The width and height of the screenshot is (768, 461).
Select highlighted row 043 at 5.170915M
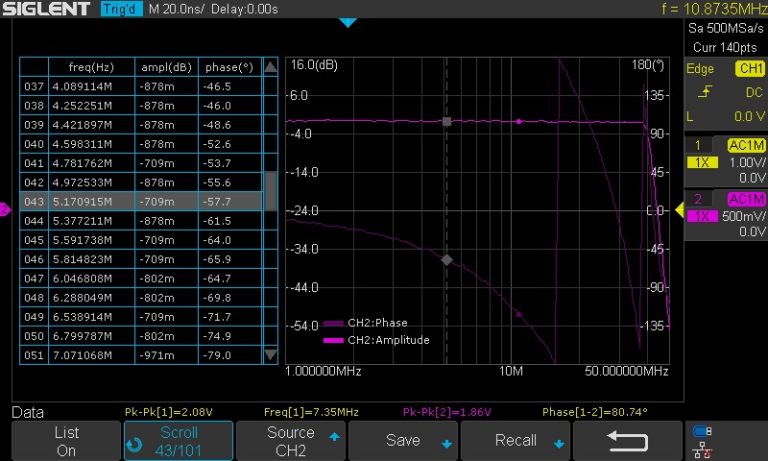(140, 202)
